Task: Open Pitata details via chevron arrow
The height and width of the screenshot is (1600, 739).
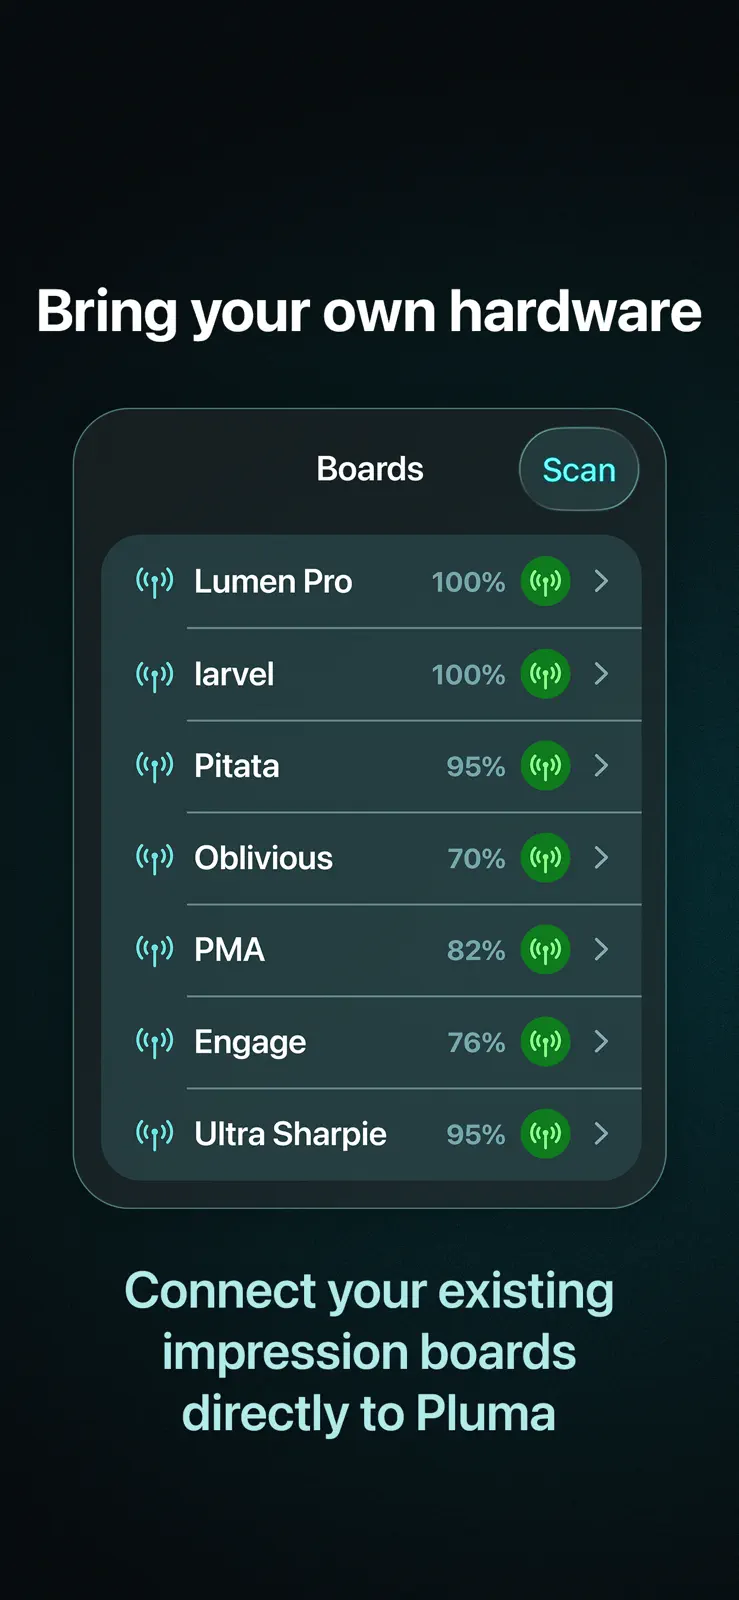Action: [601, 766]
